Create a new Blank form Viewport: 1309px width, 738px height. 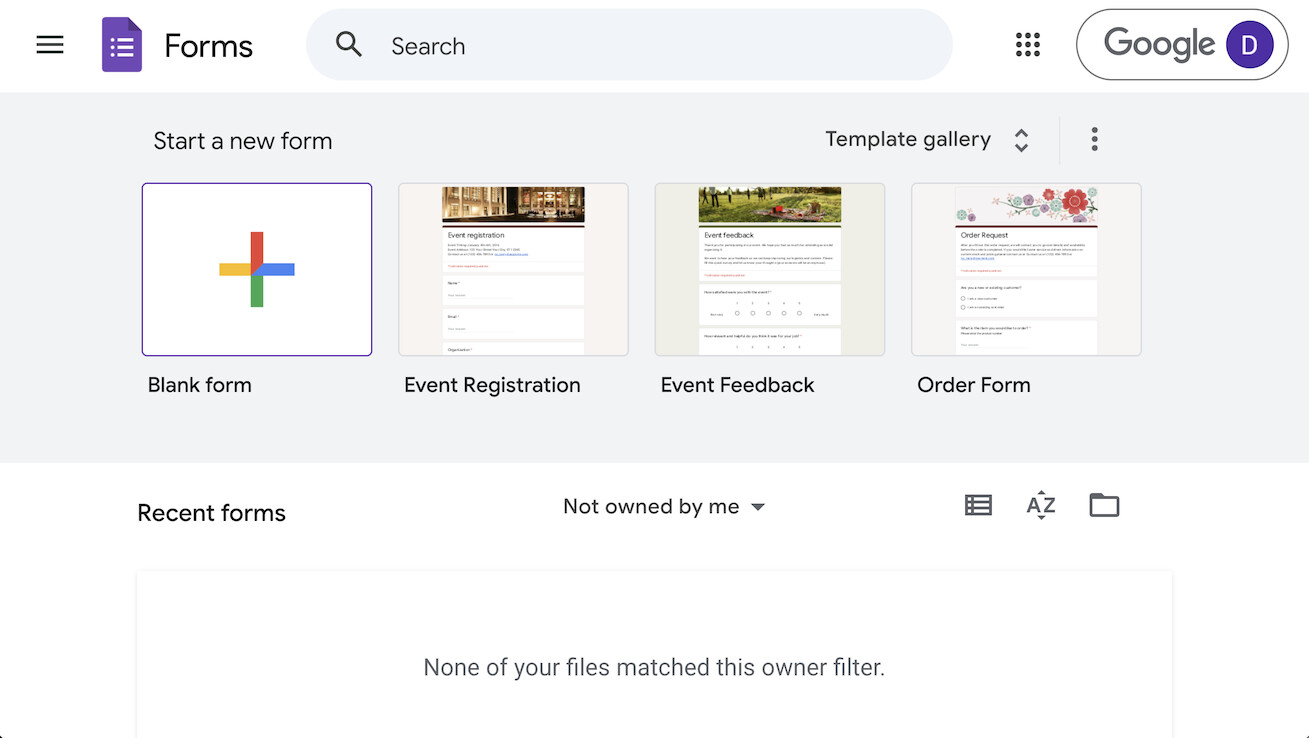[x=256, y=269]
